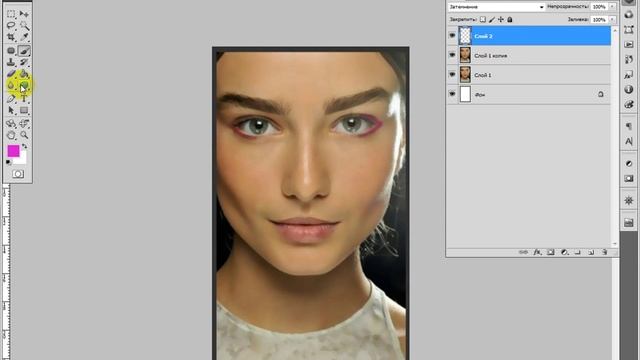Toggle lock position cross icon
Image resolution: width=640 pixels, height=360 pixels.
(501, 19)
